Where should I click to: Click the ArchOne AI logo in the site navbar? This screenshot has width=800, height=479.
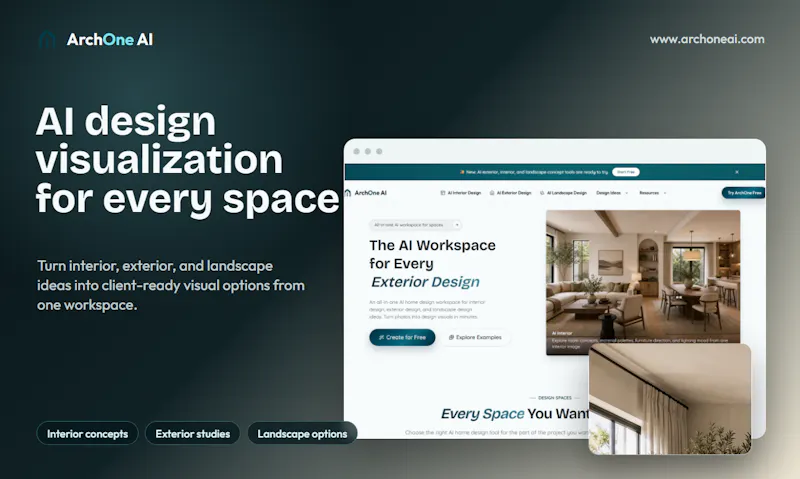pyautogui.click(x=366, y=193)
